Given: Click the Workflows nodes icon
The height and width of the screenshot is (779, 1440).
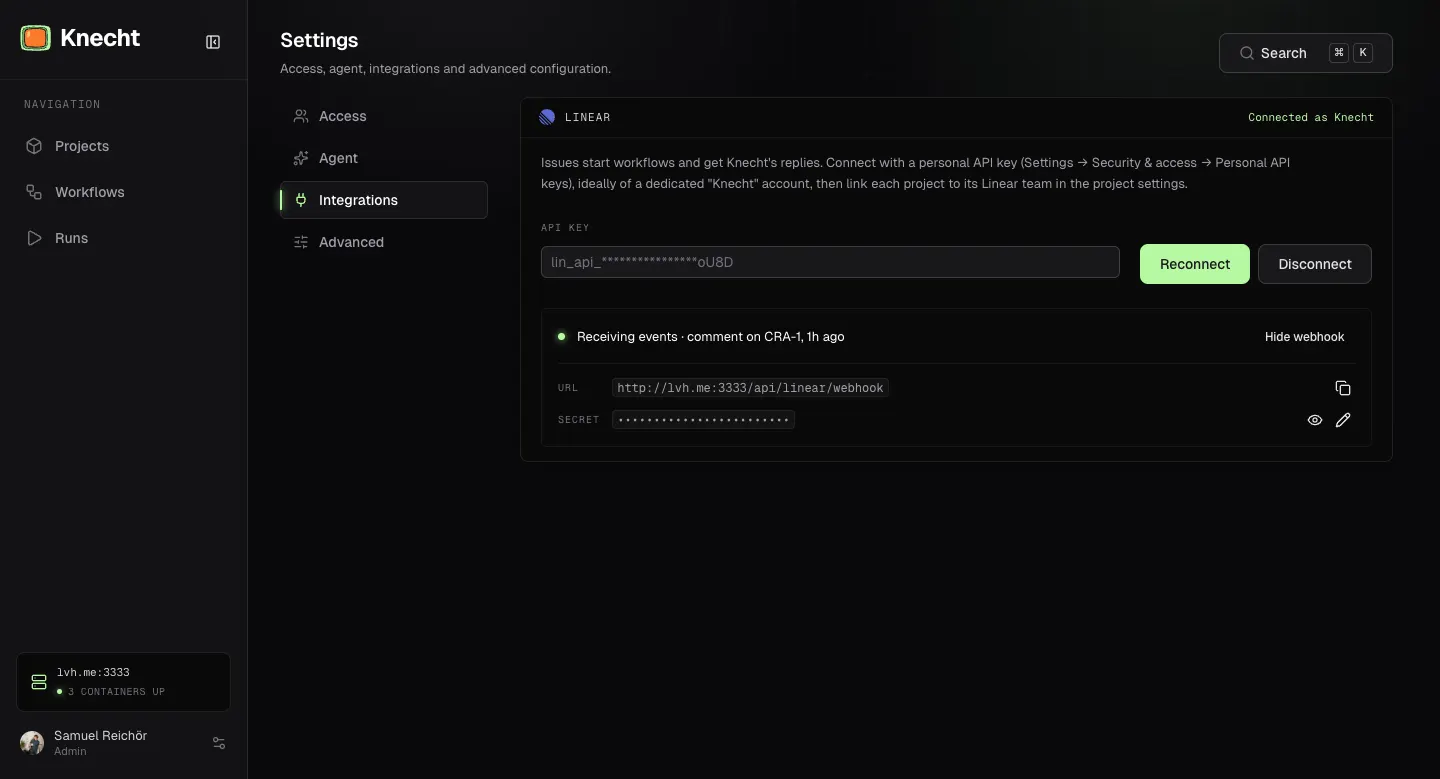Looking at the screenshot, I should (34, 192).
